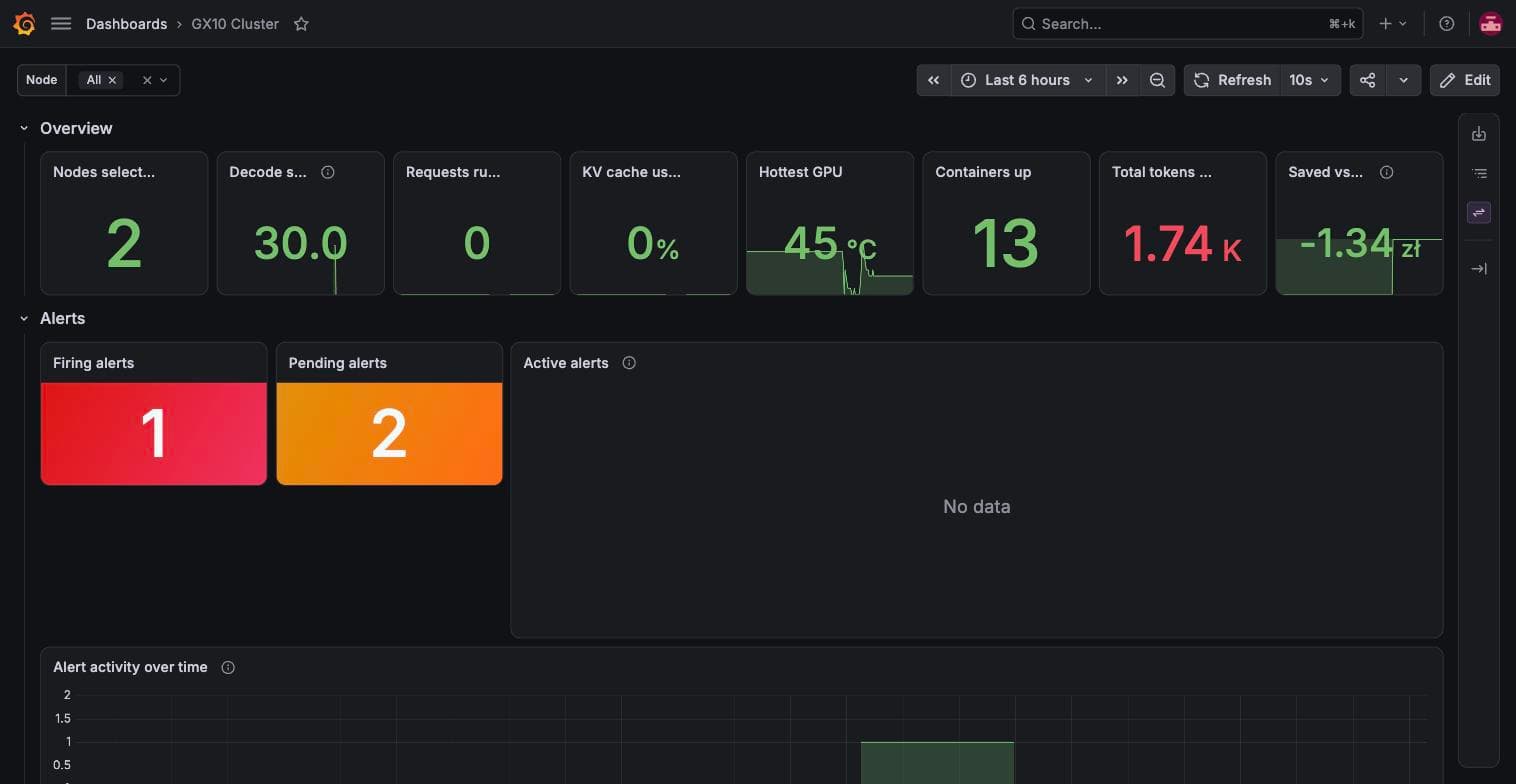
Task: Click the 45 °C GPU temperature value
Action: point(830,243)
